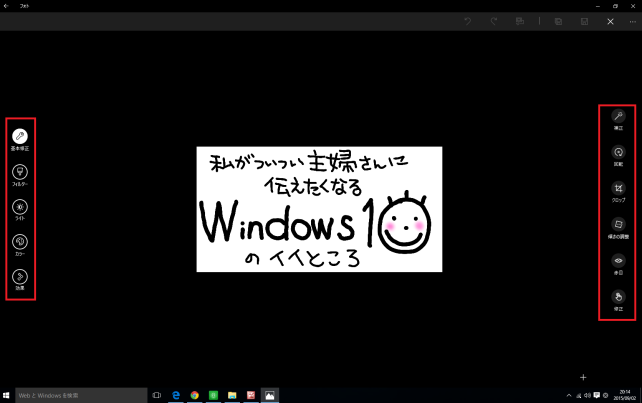Open the red app on the taskbar

tap(251, 395)
